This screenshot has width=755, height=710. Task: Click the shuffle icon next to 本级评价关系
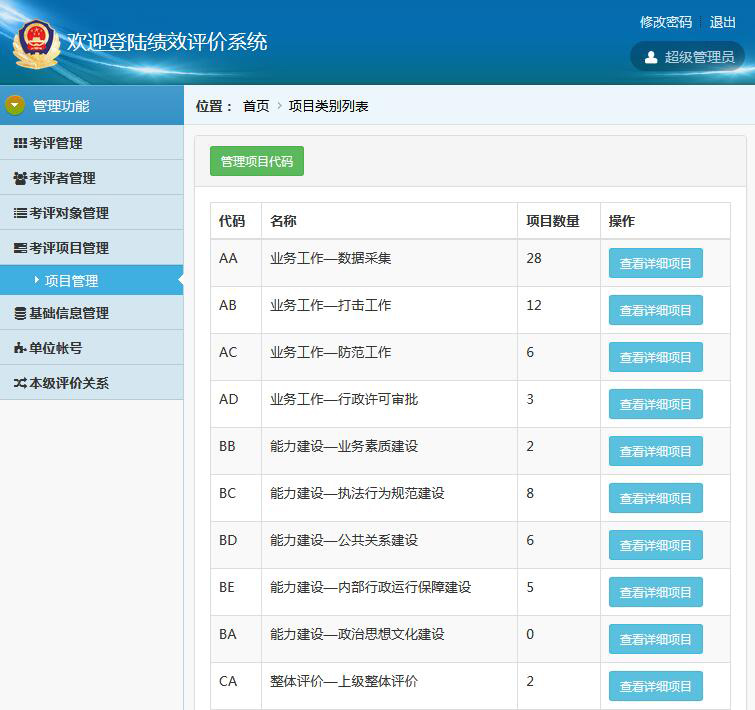click(20, 383)
